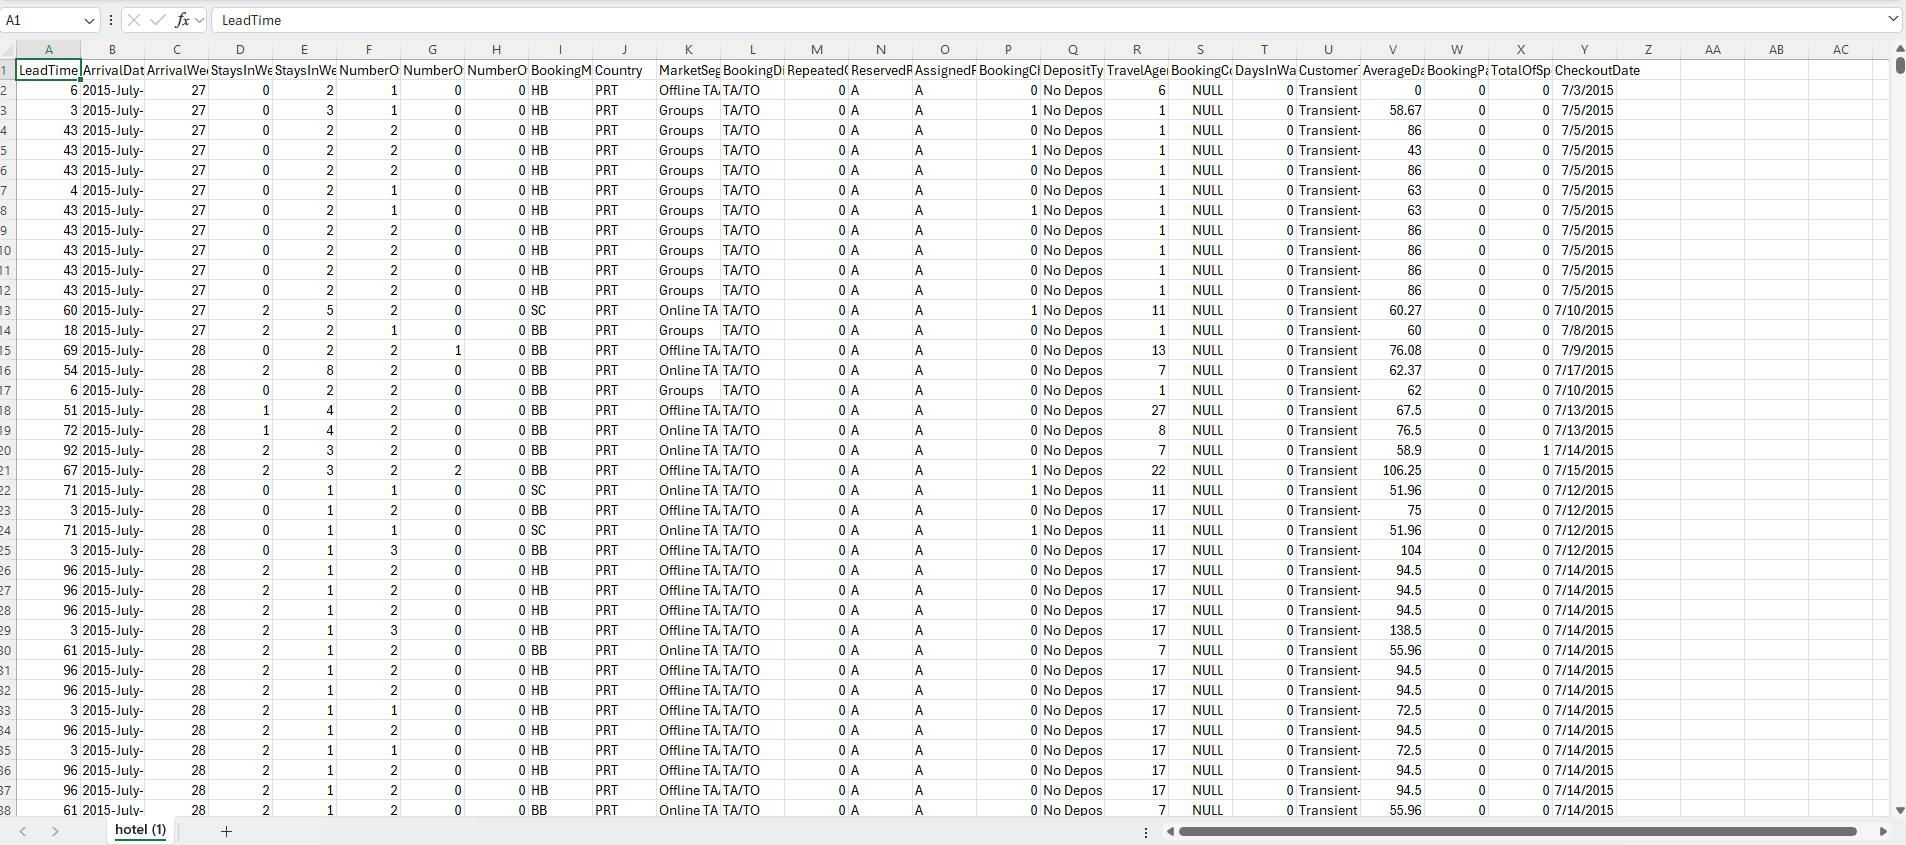This screenshot has height=845, width=1906.
Task: Click the Name Box showing A1
Action: pos(42,20)
